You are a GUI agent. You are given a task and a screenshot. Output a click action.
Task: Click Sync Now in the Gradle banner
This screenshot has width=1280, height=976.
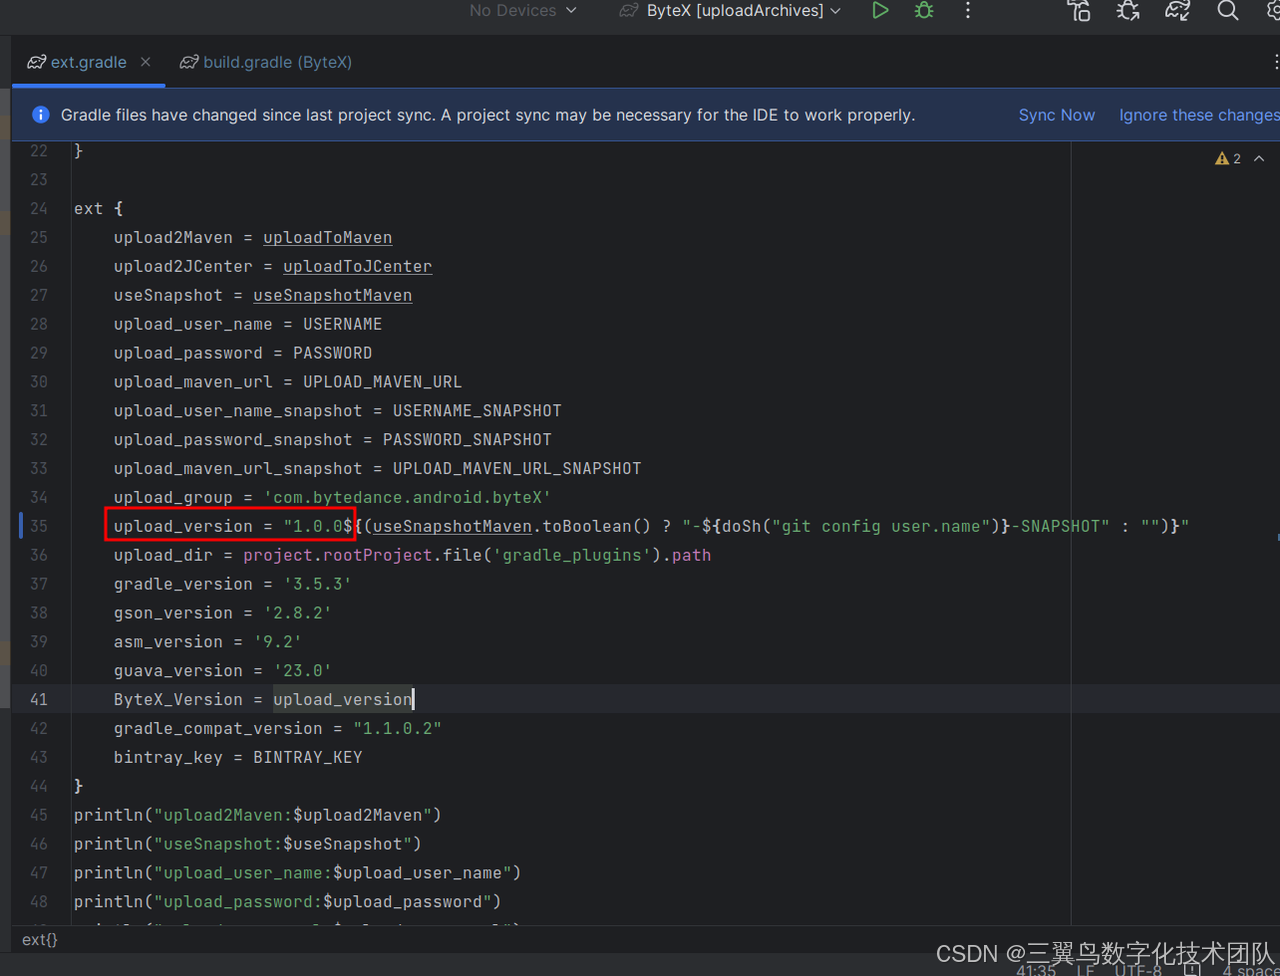coord(1057,114)
